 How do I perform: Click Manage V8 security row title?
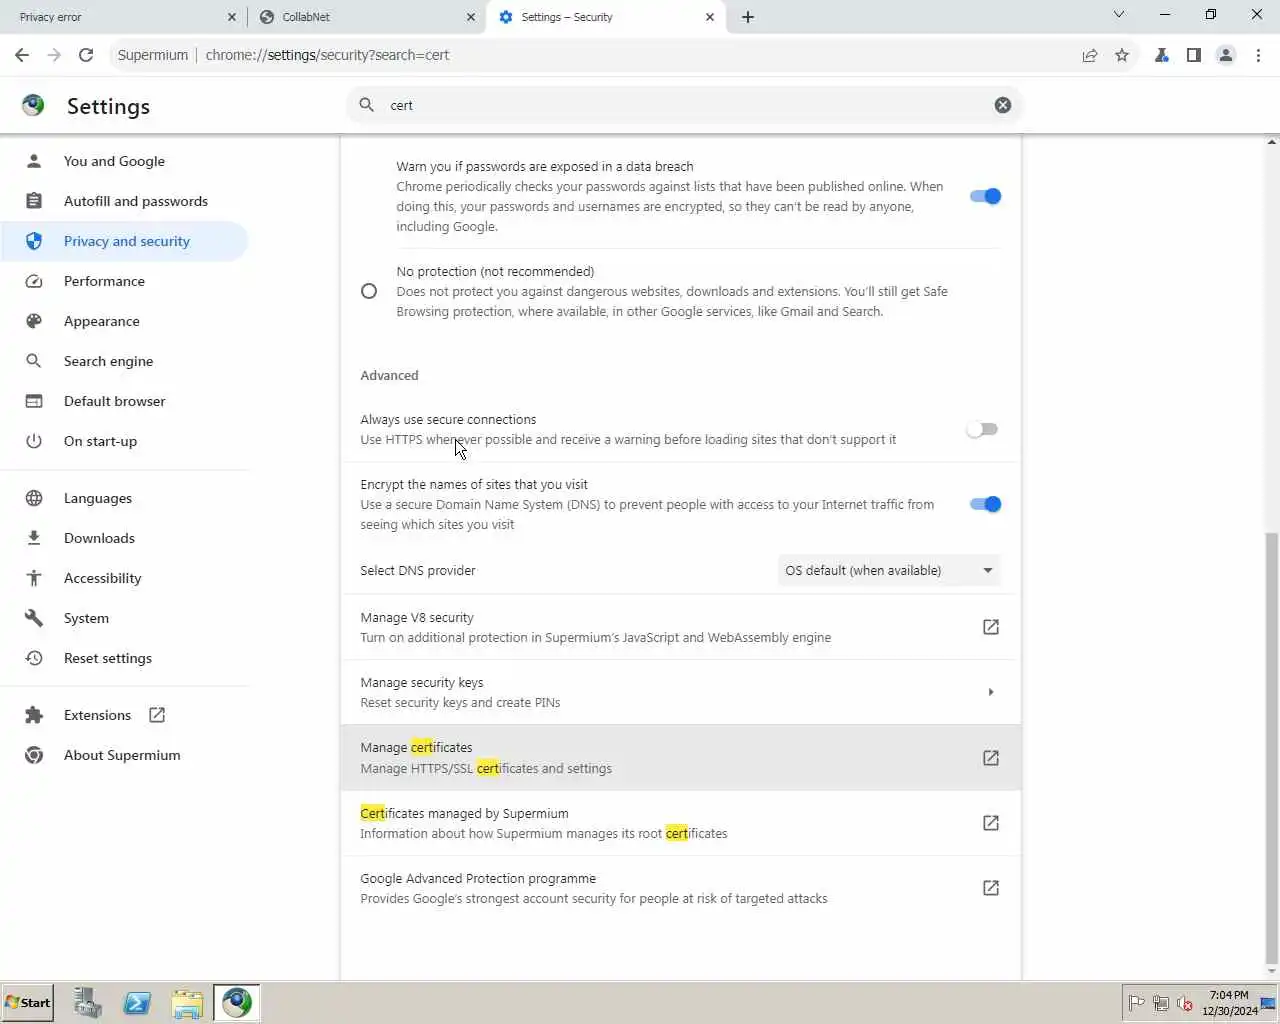(x=417, y=617)
